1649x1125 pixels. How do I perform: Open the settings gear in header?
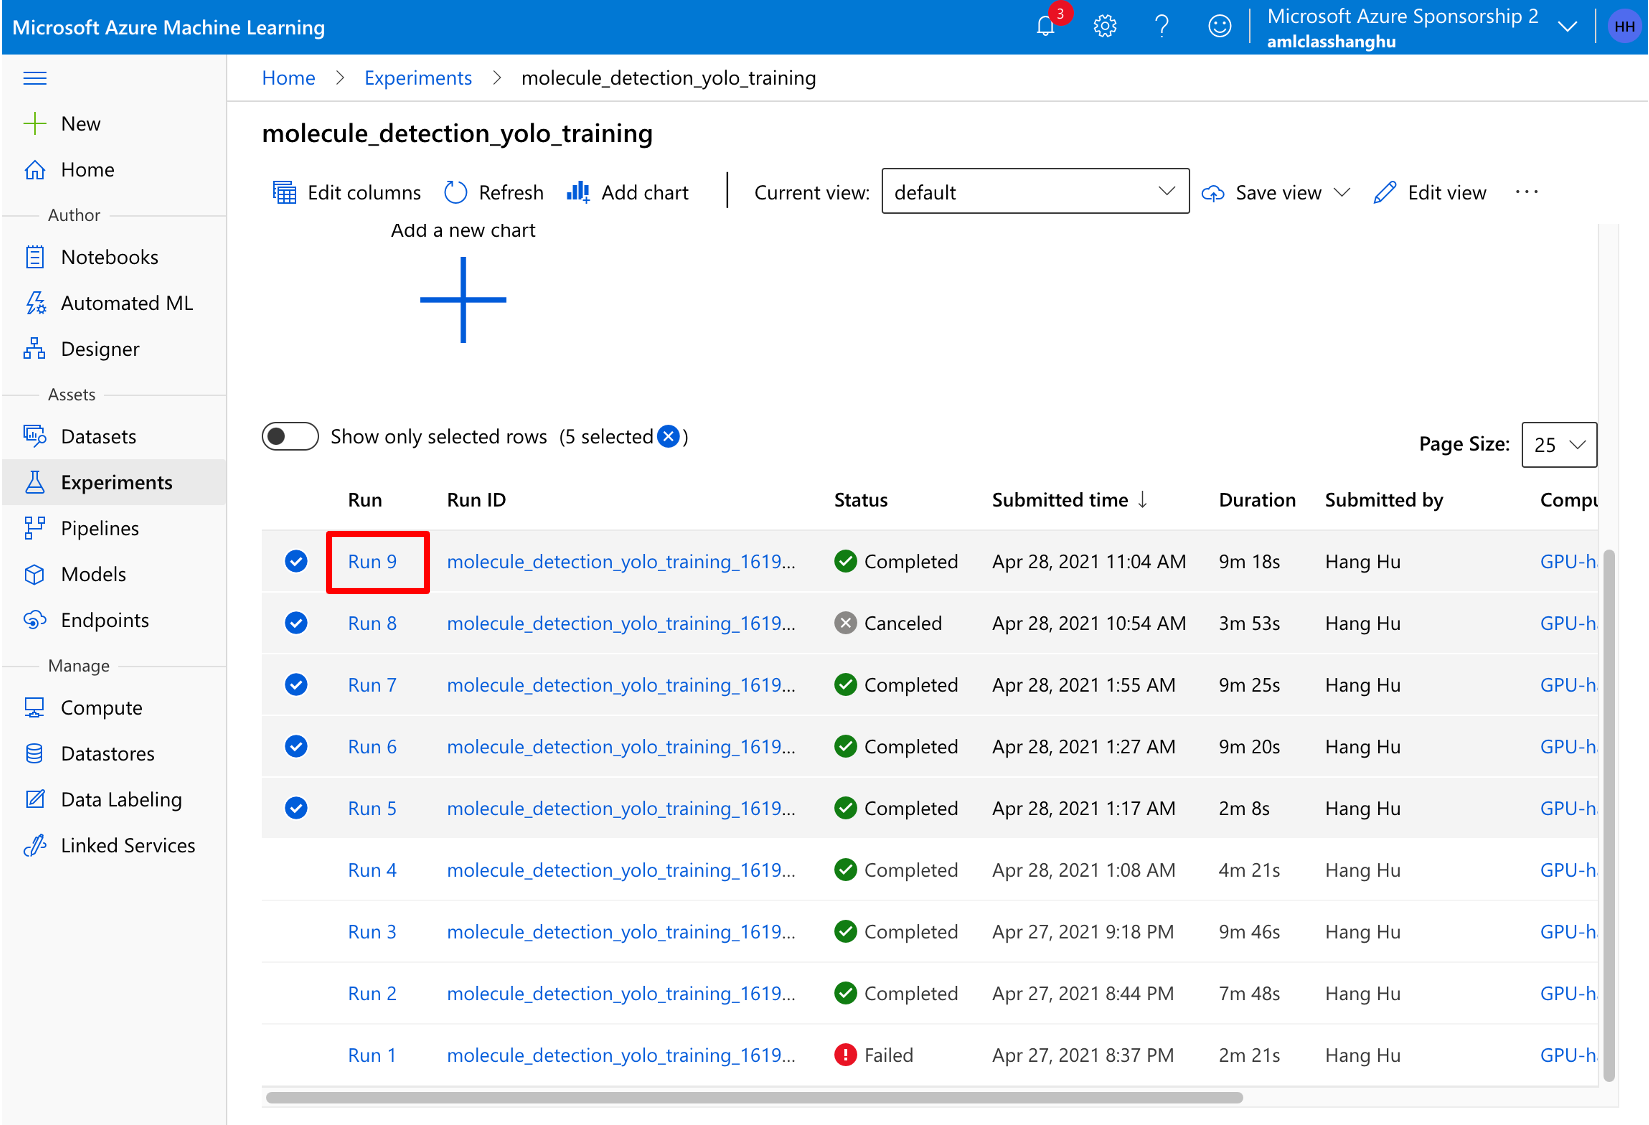coord(1104,26)
